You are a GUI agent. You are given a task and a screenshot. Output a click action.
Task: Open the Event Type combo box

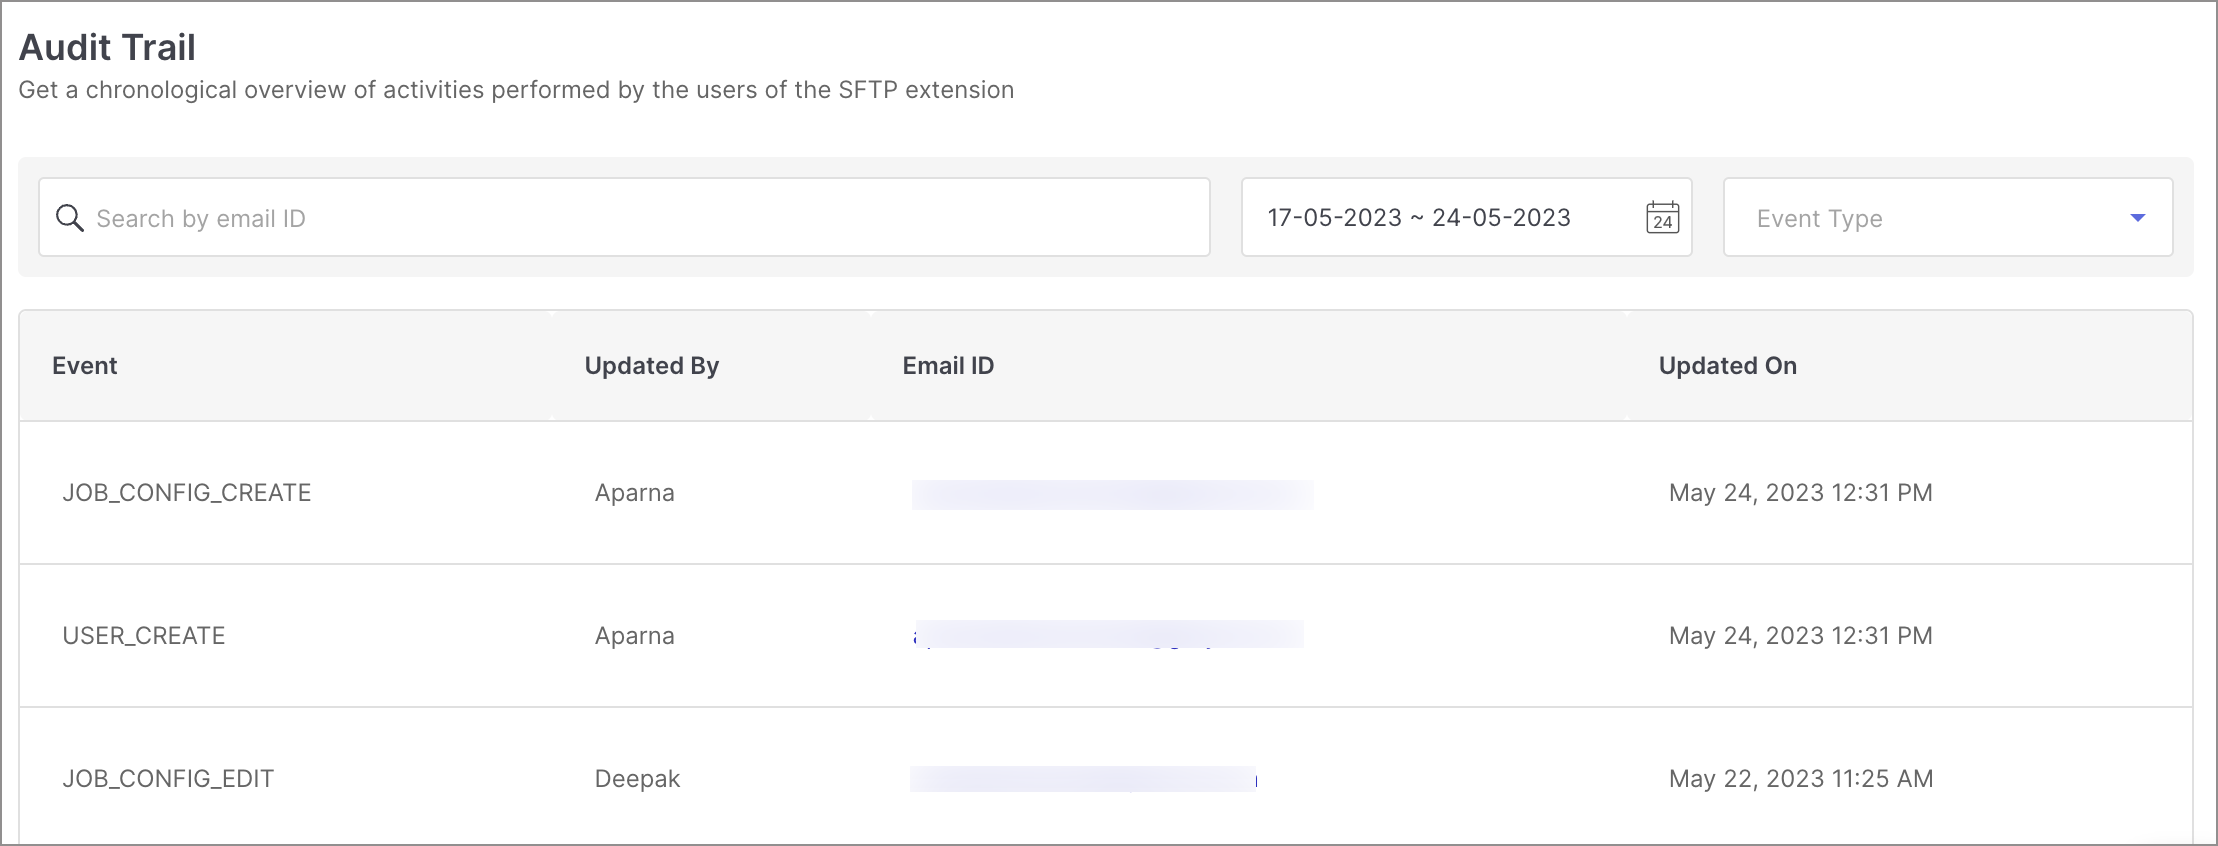pyautogui.click(x=1947, y=217)
